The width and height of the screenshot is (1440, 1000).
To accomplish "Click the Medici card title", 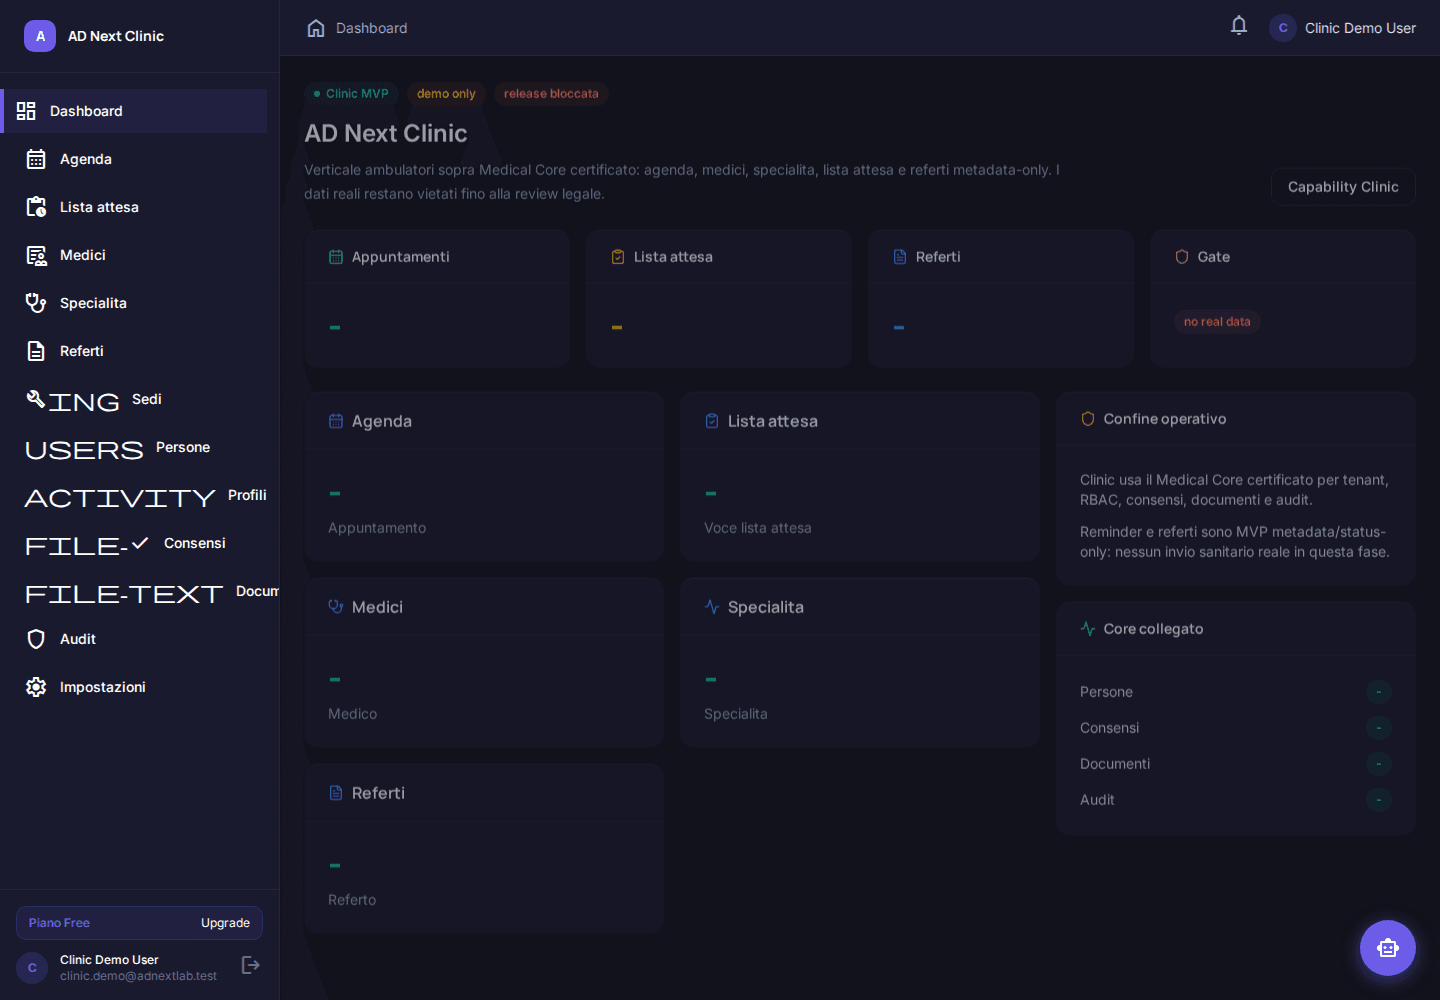I will click(x=377, y=607).
